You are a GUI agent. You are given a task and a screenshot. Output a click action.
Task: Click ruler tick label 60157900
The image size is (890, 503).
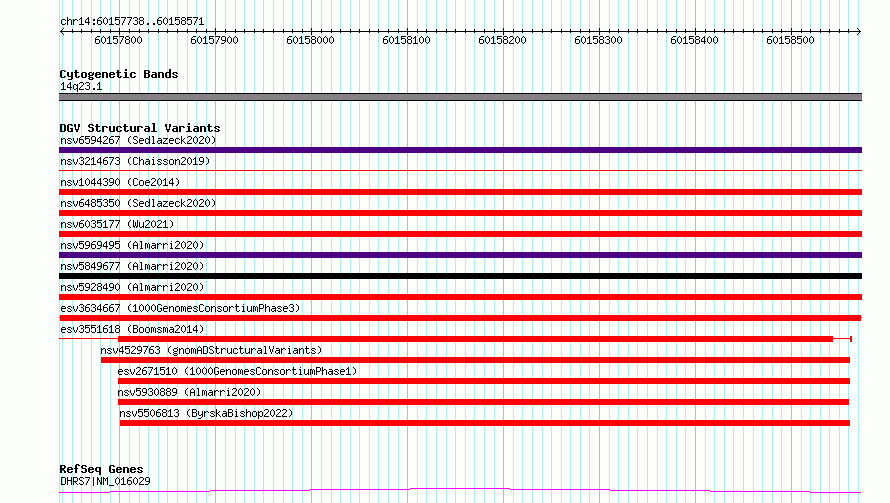(215, 40)
